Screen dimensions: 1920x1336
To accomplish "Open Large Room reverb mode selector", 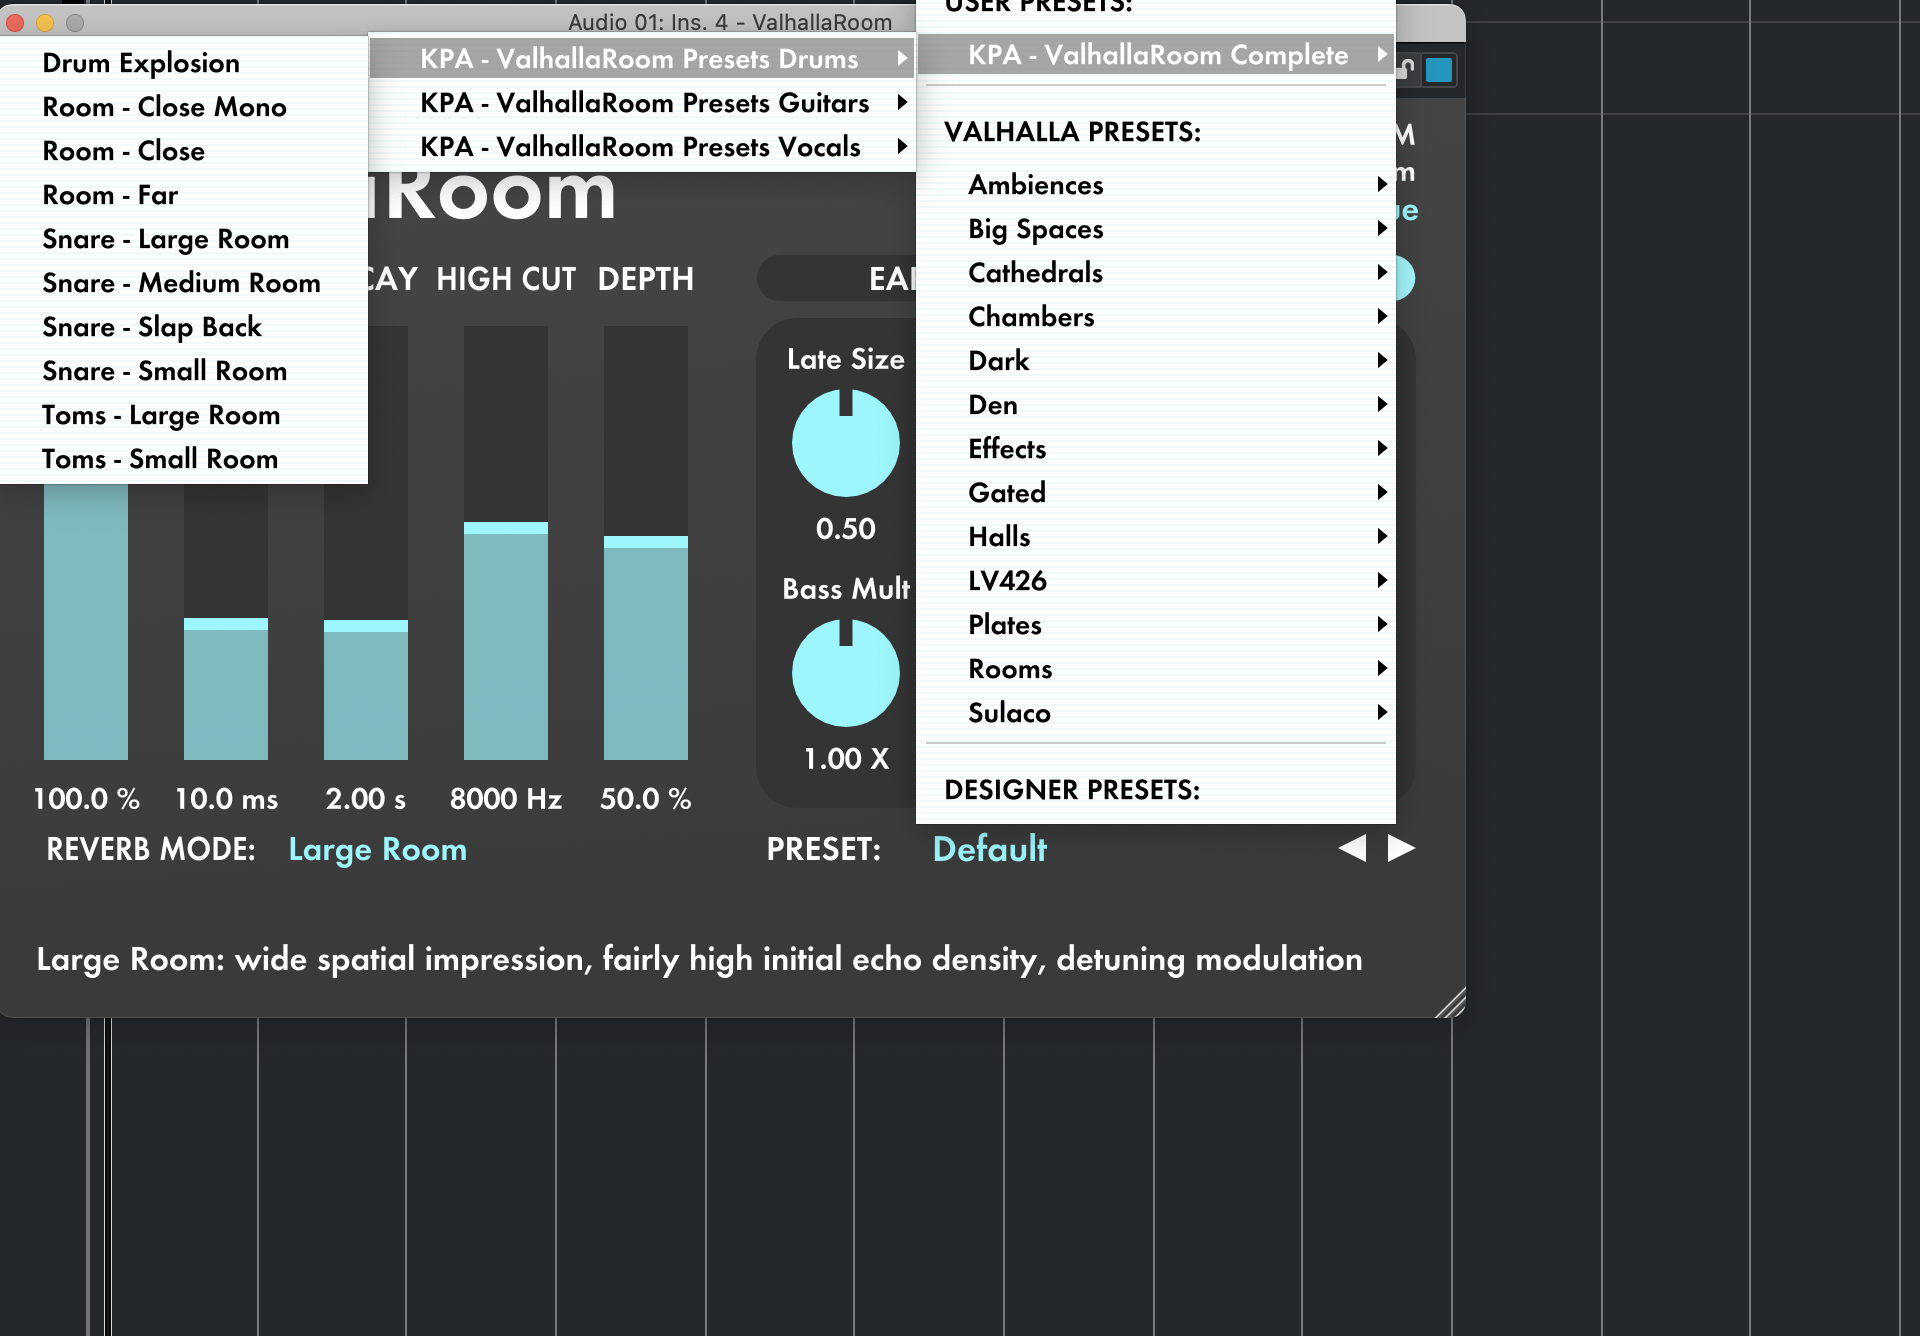I will [x=377, y=850].
